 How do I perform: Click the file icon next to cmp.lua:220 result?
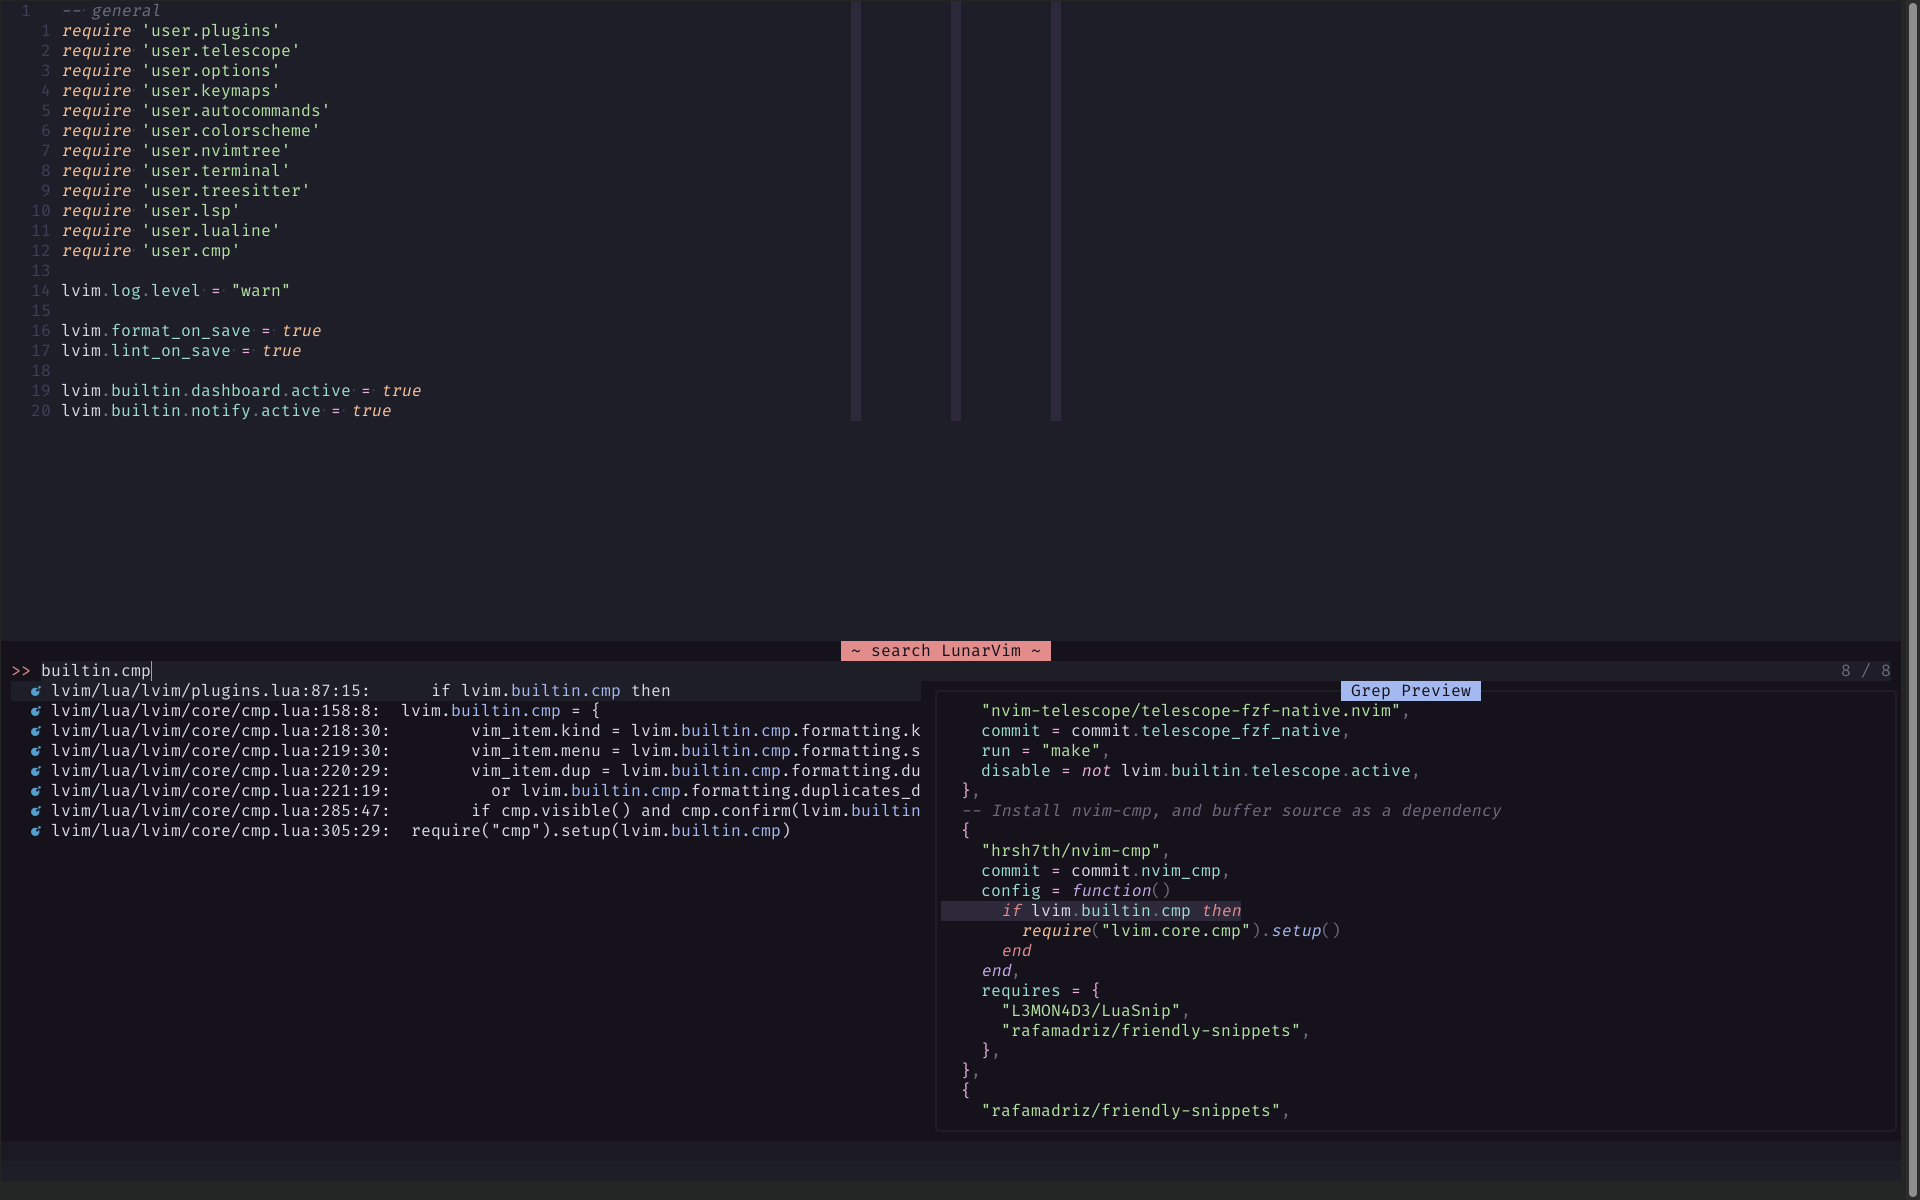point(35,770)
